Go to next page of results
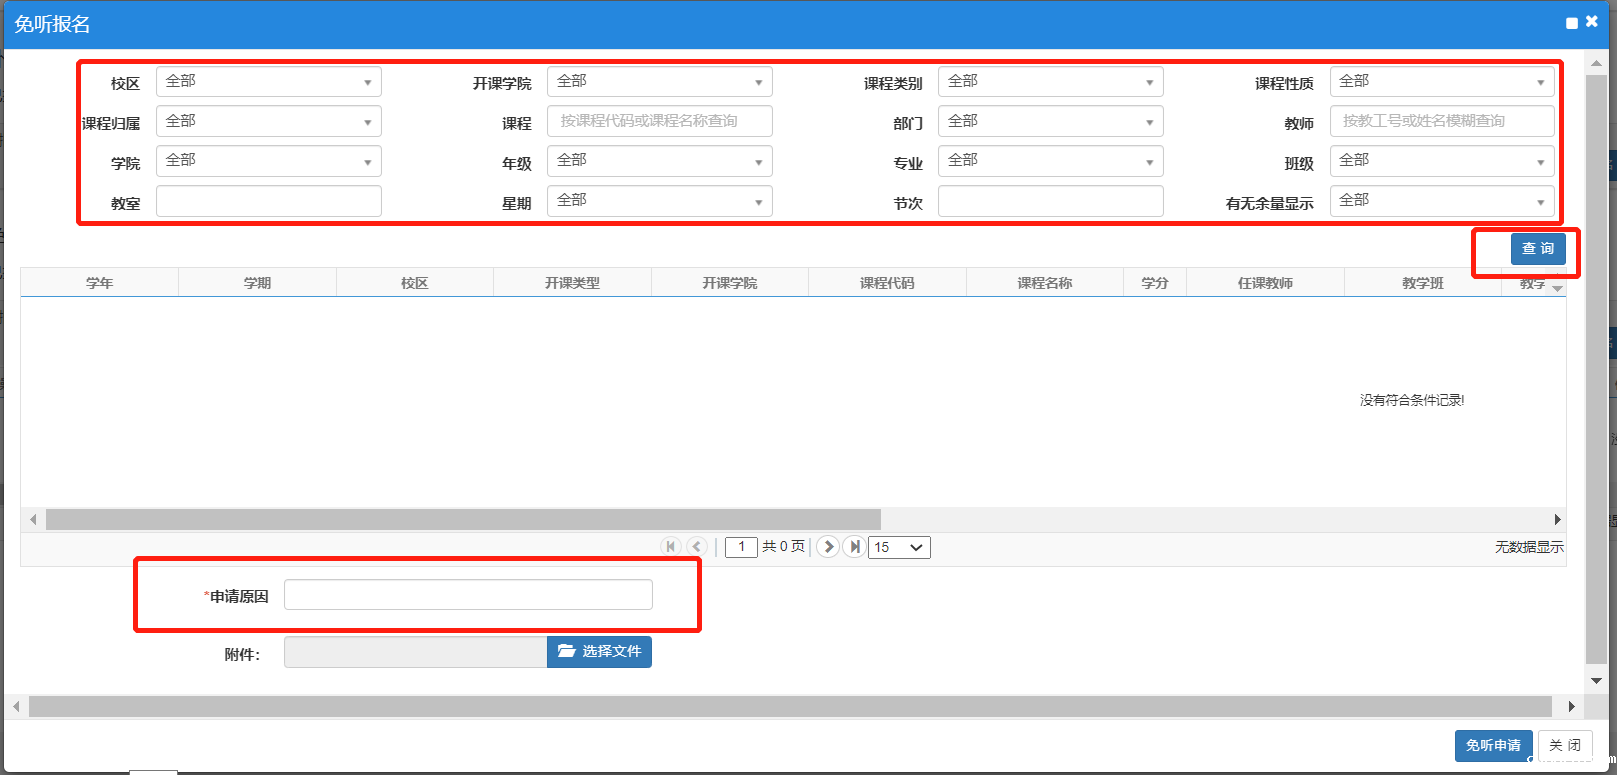Screen dimensions: 1617x775 (x=827, y=546)
